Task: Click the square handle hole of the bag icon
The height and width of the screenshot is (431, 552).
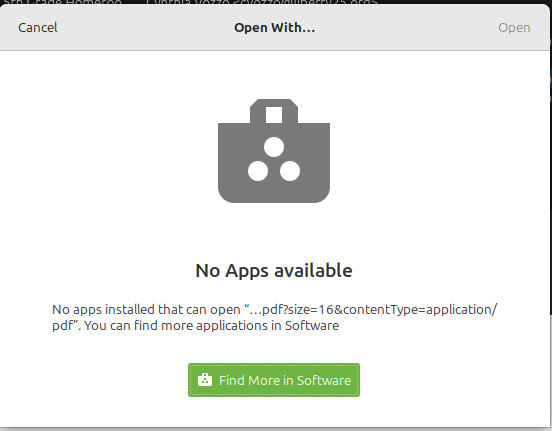Action: [x=274, y=115]
